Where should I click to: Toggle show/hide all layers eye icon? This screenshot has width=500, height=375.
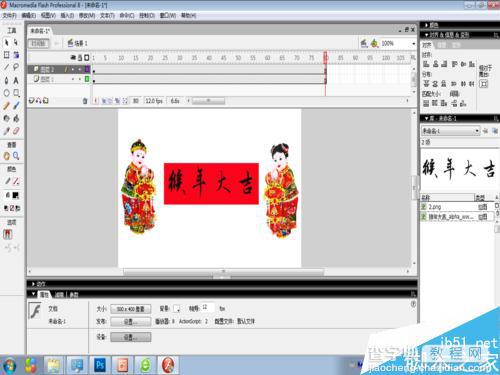pos(73,58)
